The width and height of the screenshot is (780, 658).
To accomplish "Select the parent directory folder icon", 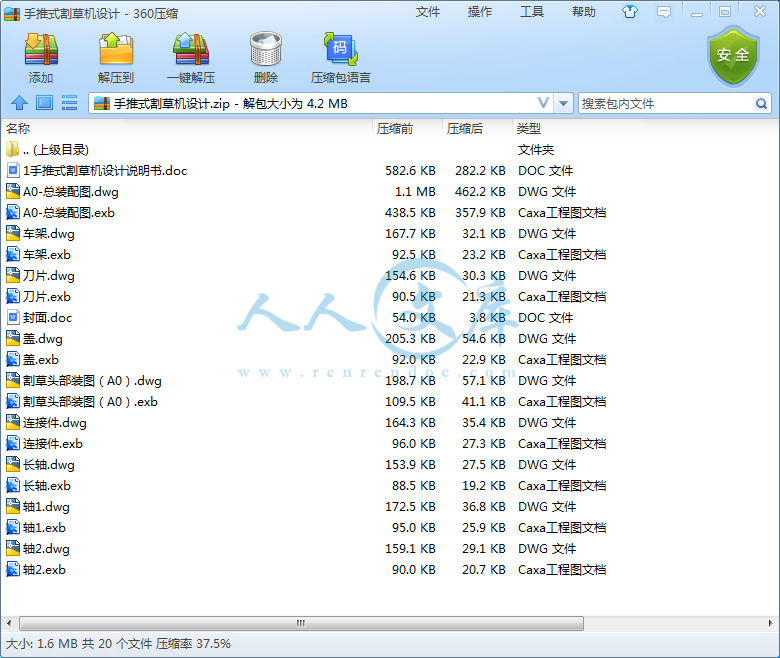I will tap(12, 149).
